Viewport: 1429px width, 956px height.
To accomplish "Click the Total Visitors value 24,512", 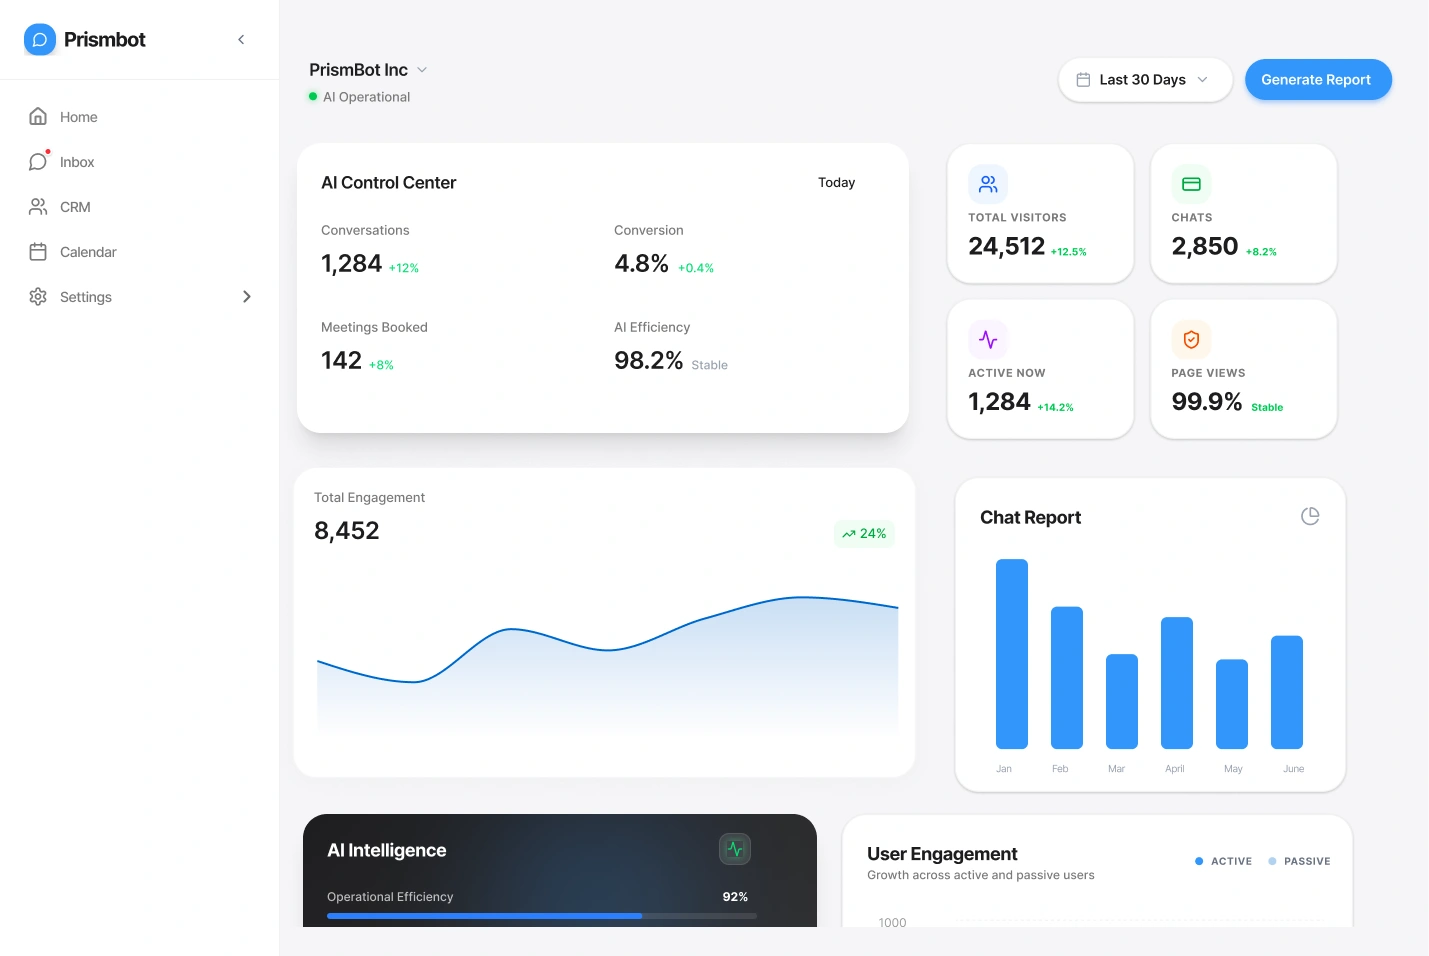I will (x=1006, y=246).
